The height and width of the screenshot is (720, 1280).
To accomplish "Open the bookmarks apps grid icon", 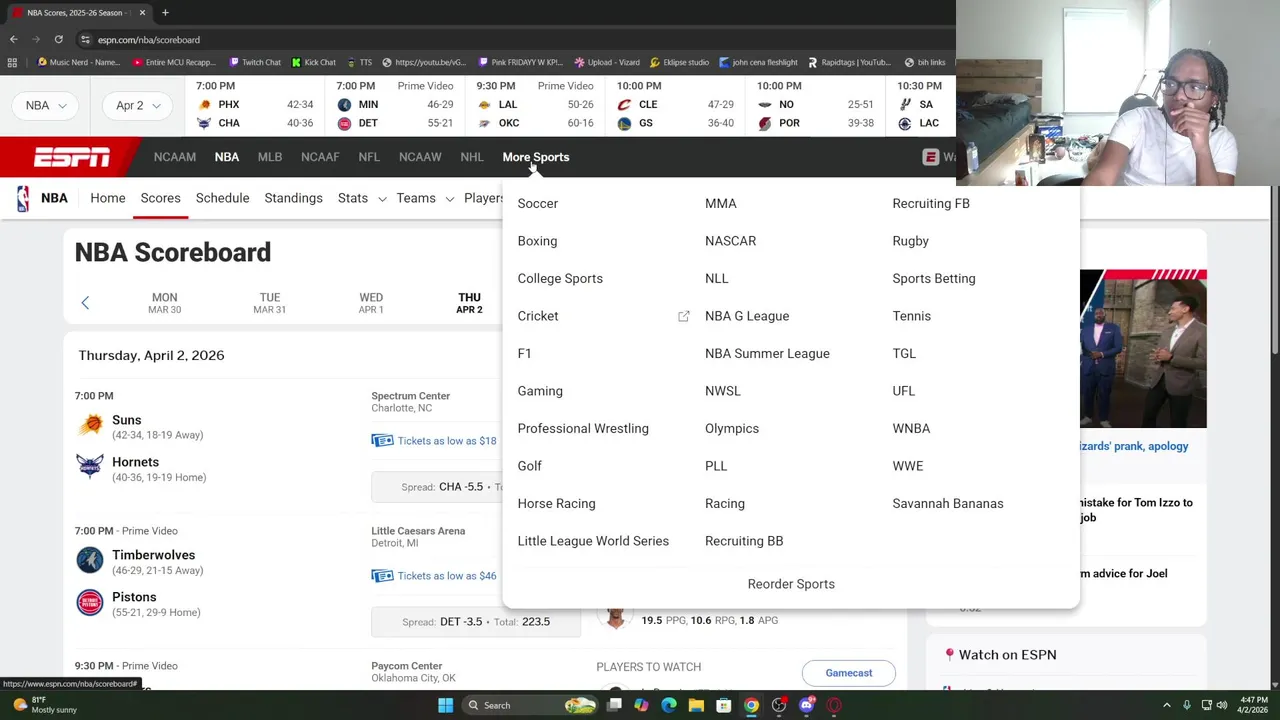I will pos(14,62).
